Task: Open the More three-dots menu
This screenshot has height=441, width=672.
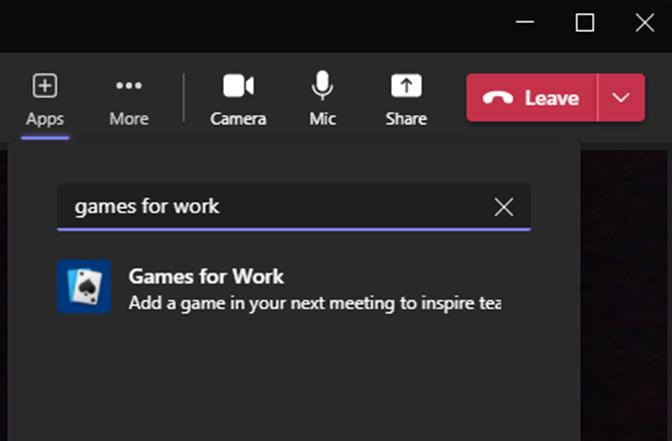Action: [129, 85]
